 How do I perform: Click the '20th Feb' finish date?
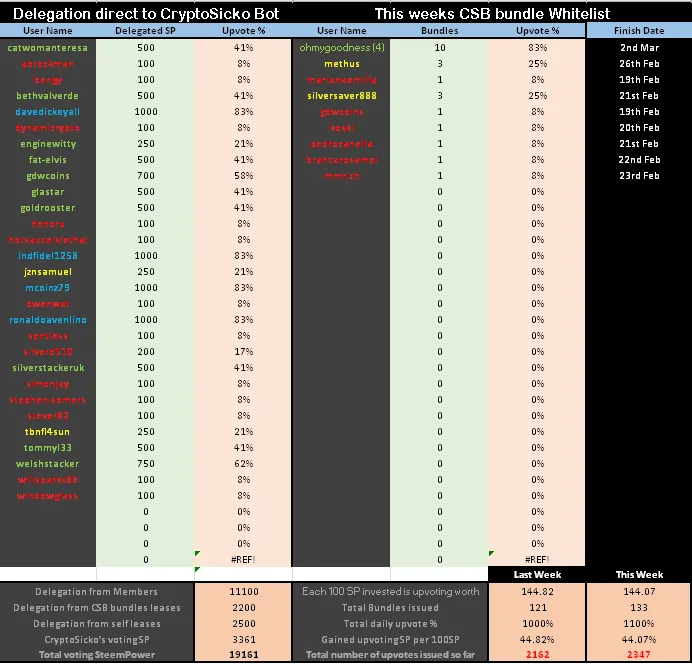pyautogui.click(x=639, y=128)
